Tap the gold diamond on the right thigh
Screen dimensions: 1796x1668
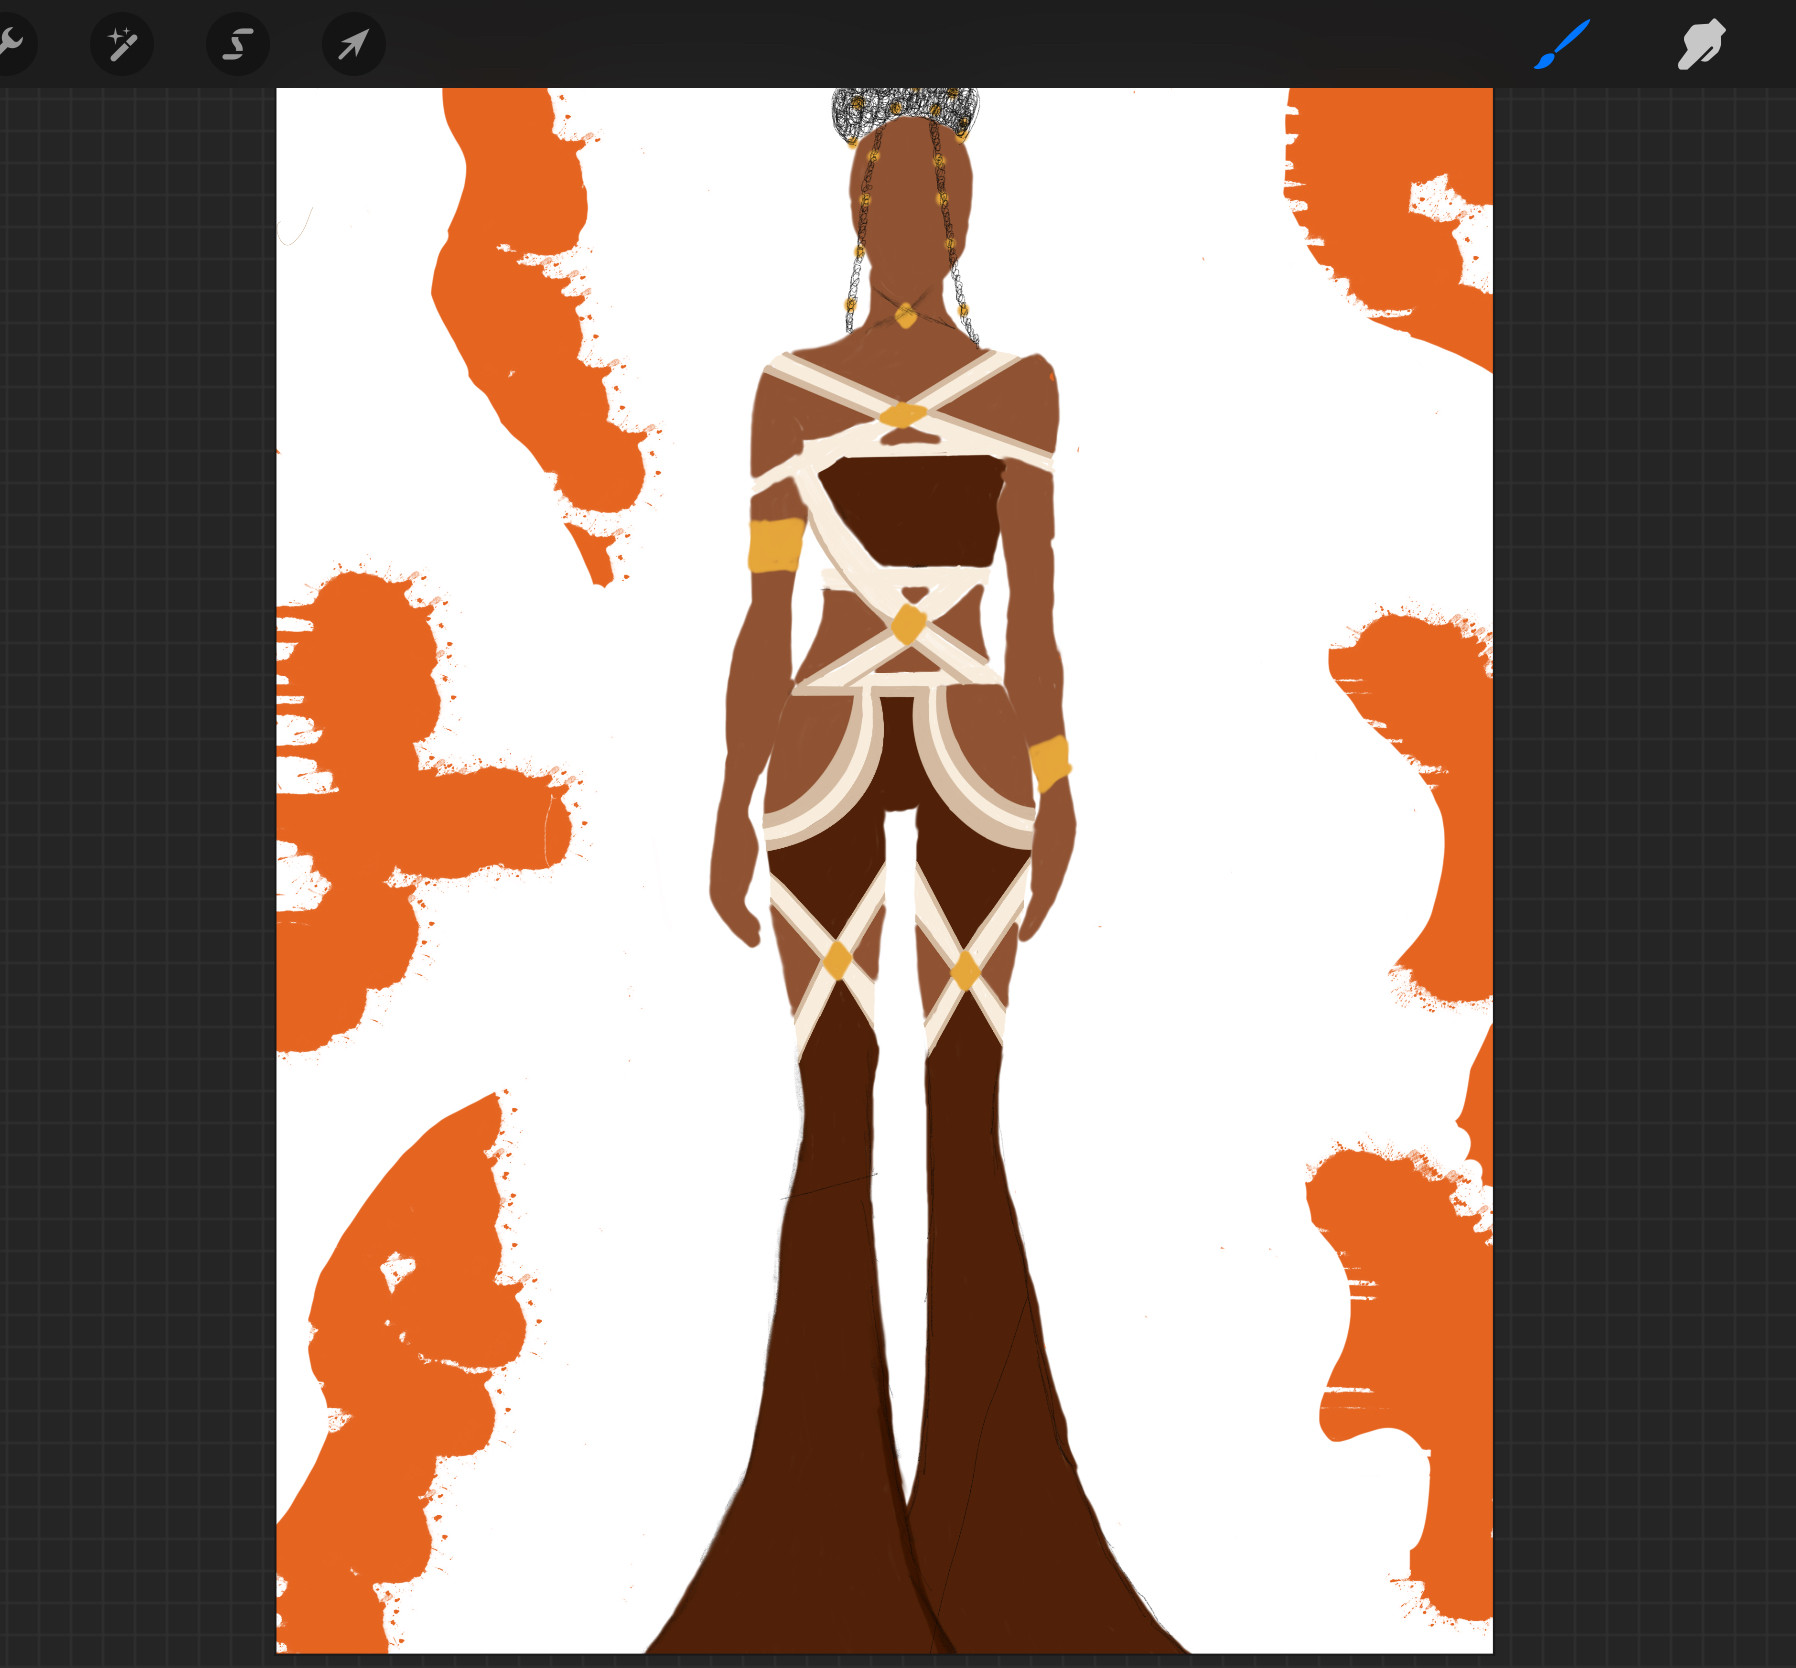(x=965, y=970)
